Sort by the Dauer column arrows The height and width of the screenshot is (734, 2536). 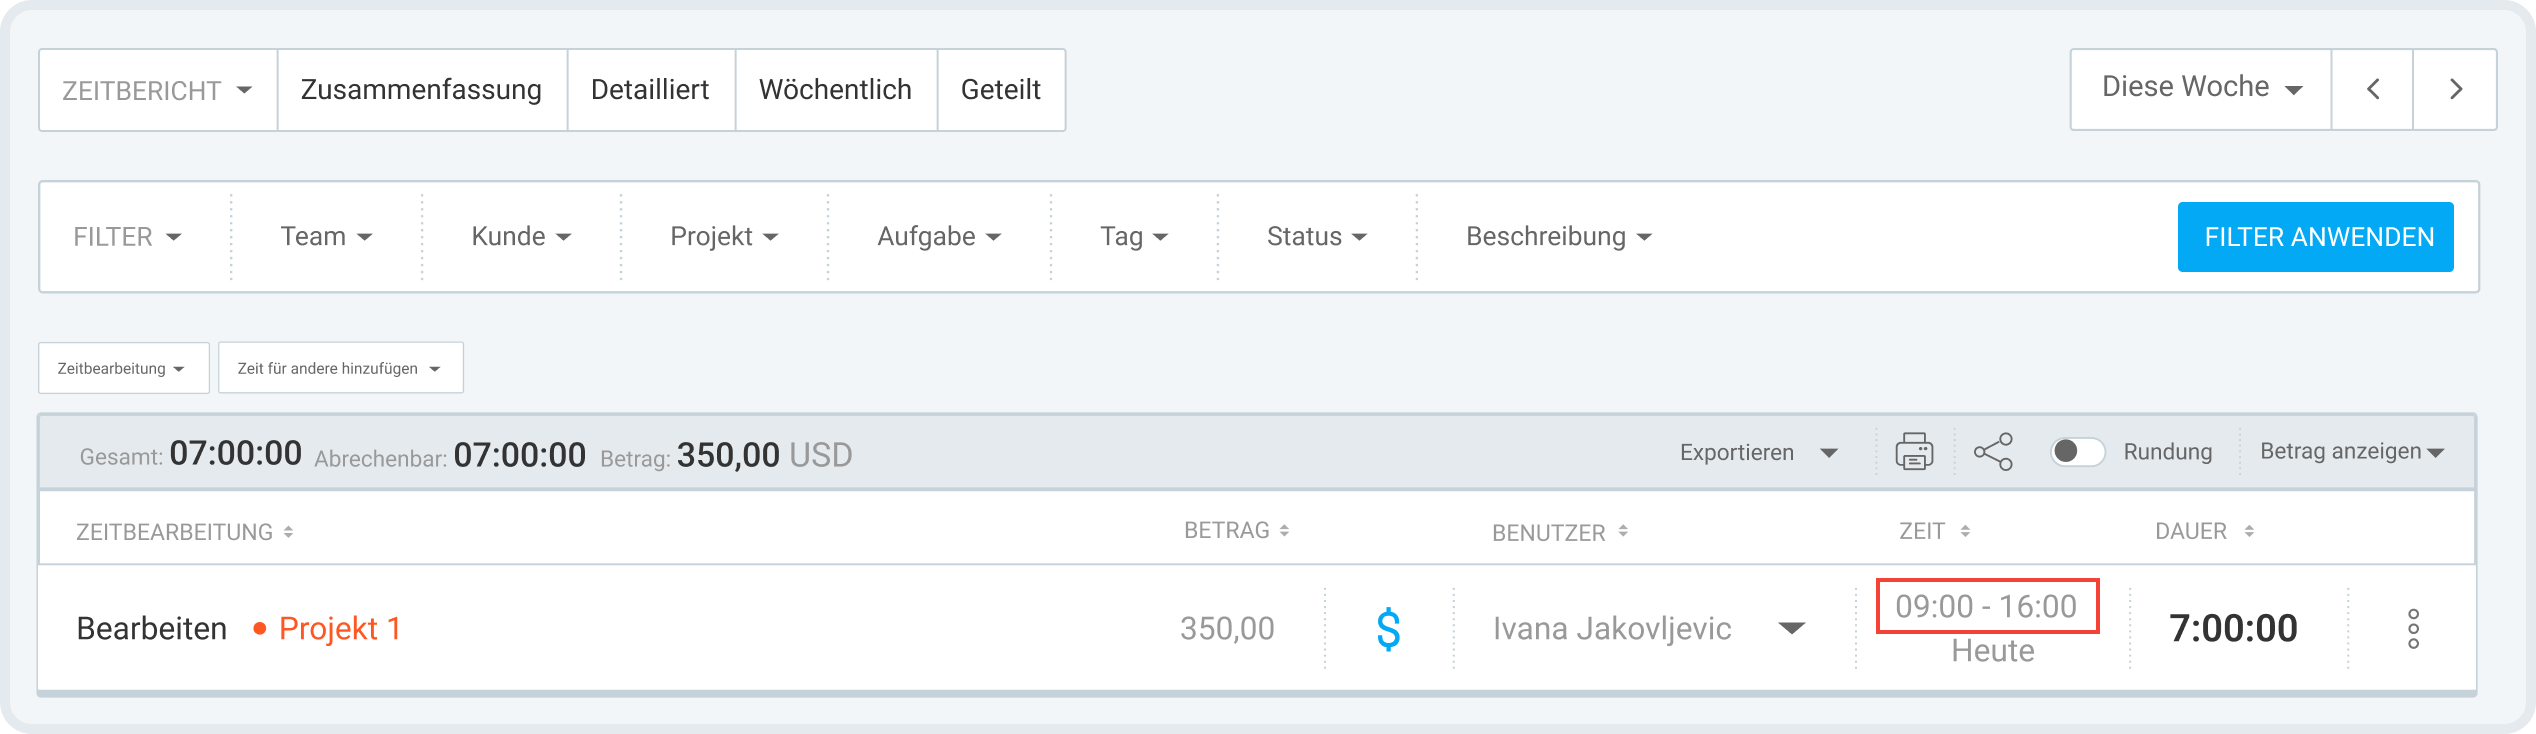point(2249,532)
